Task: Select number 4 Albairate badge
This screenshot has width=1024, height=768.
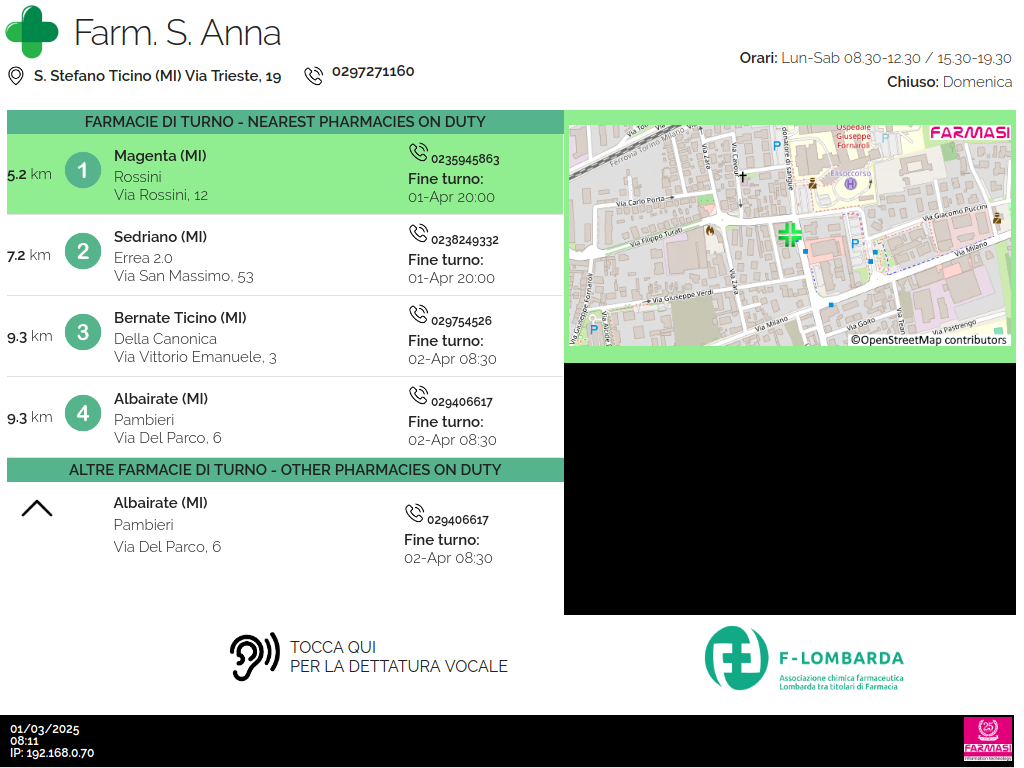Action: tap(83, 413)
